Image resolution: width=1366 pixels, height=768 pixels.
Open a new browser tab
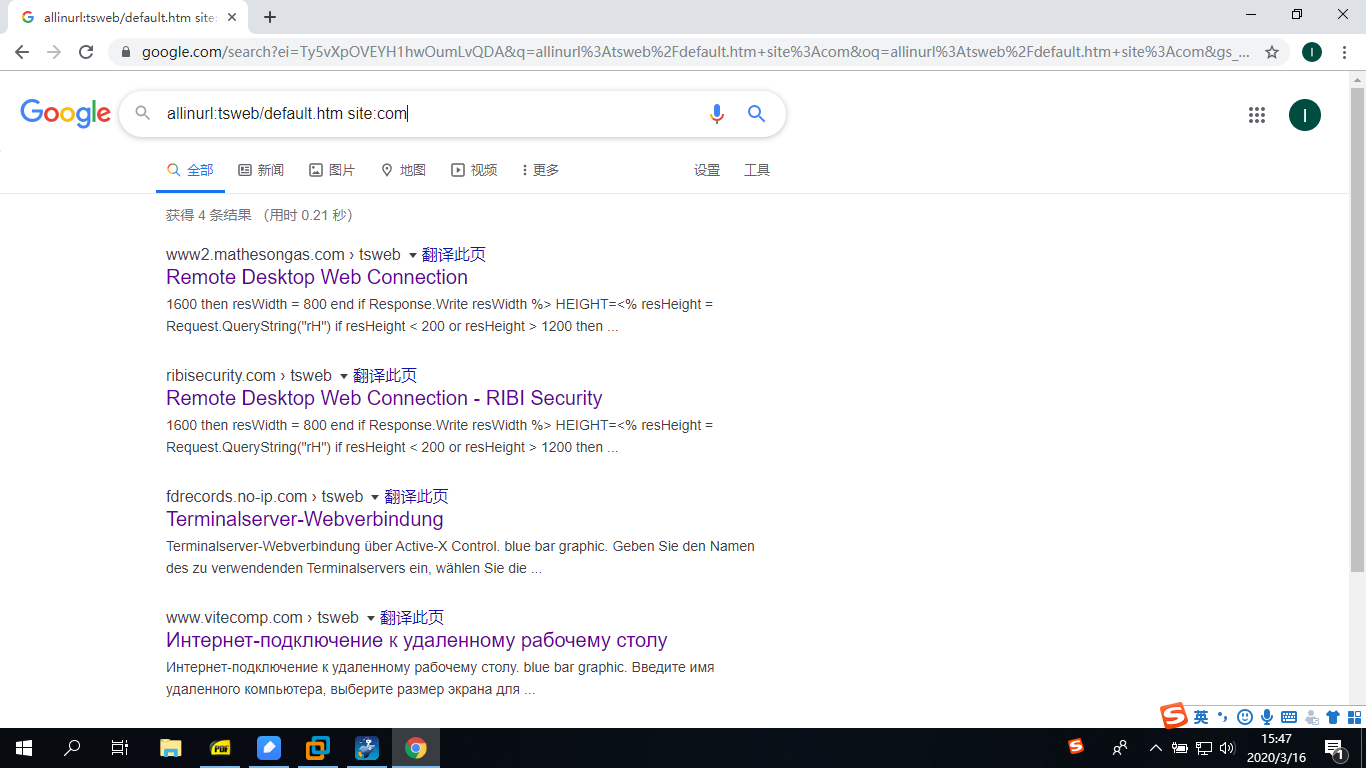(x=270, y=17)
